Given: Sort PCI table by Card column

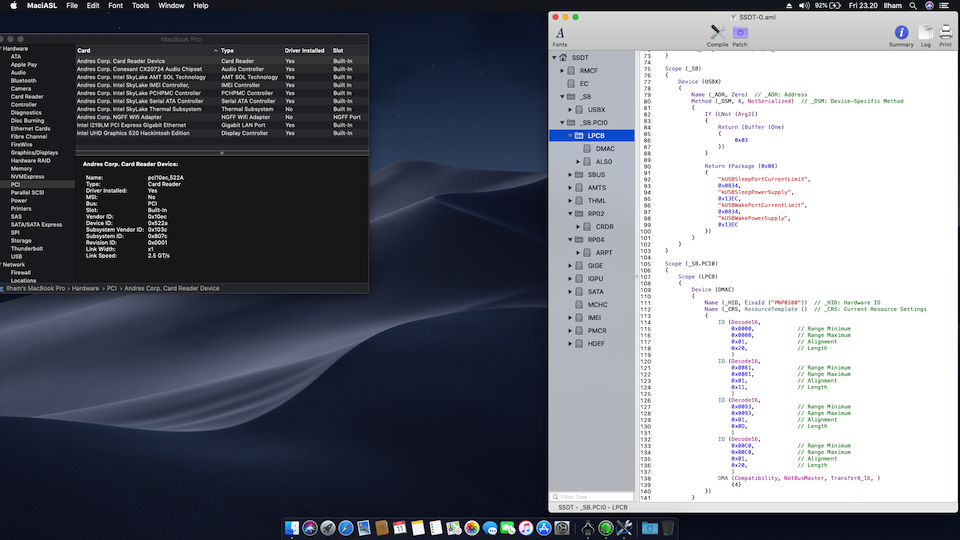Looking at the screenshot, I should [x=147, y=51].
